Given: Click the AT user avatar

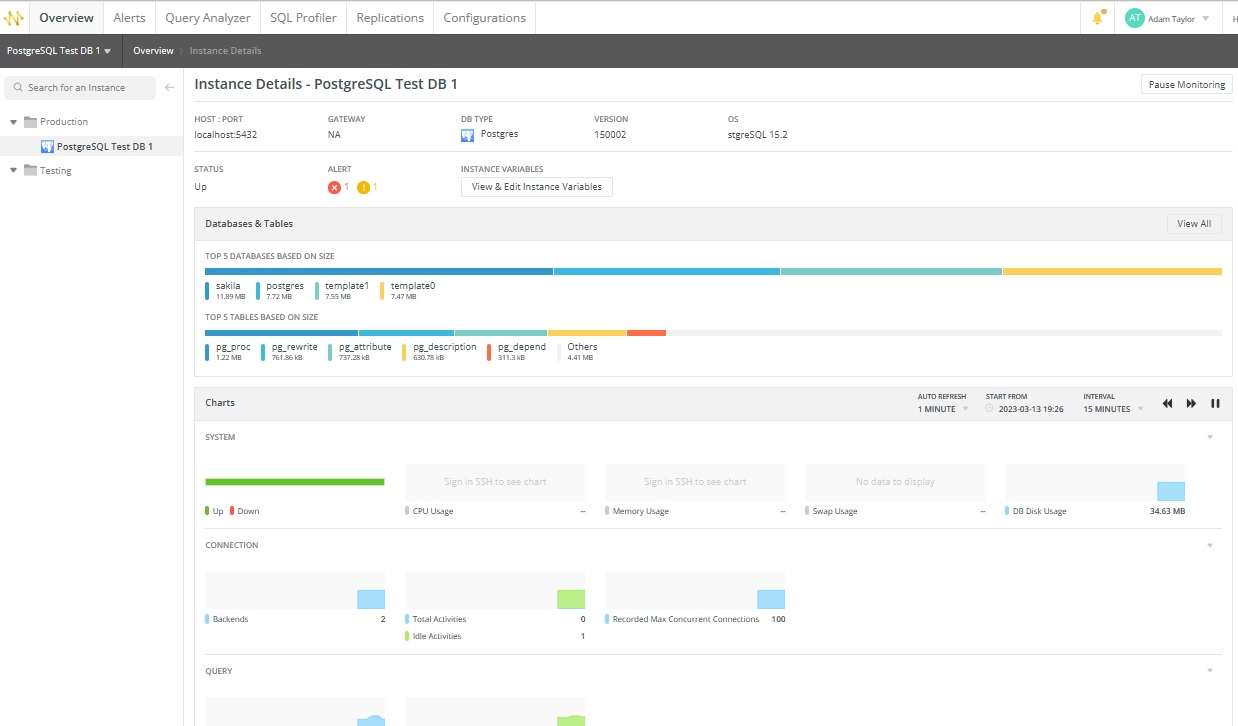Looking at the screenshot, I should coord(1134,18).
